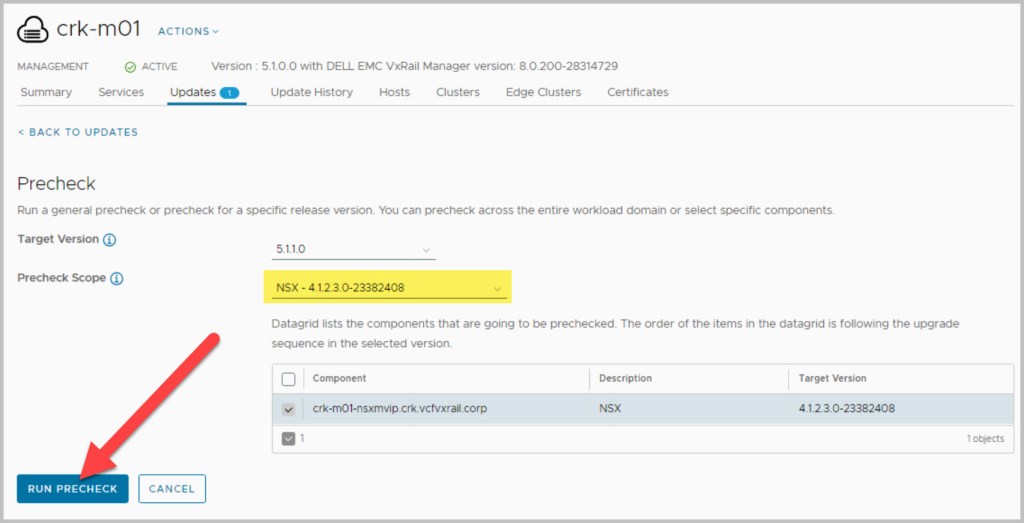Click the CANCEL button

point(172,489)
